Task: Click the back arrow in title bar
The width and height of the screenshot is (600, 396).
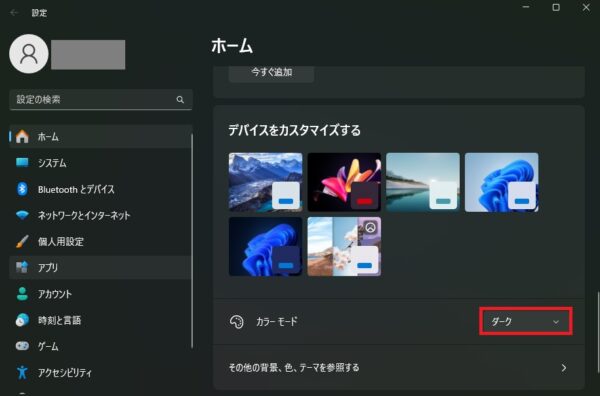Action: point(14,13)
